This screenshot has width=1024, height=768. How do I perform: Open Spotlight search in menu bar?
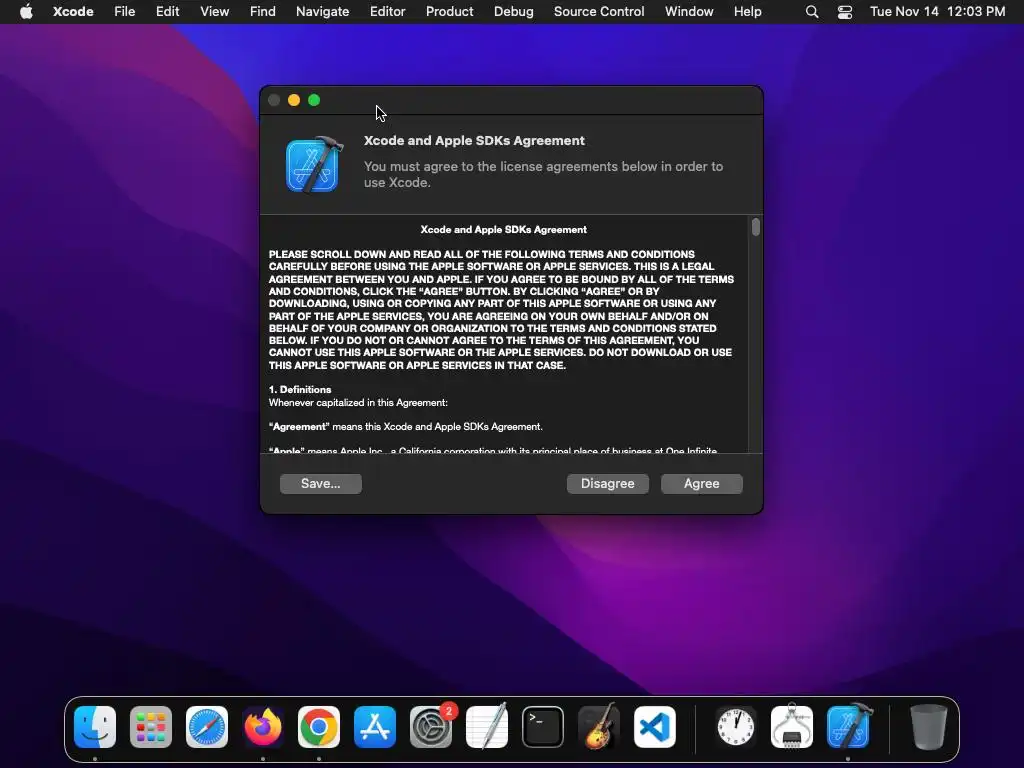tap(812, 12)
